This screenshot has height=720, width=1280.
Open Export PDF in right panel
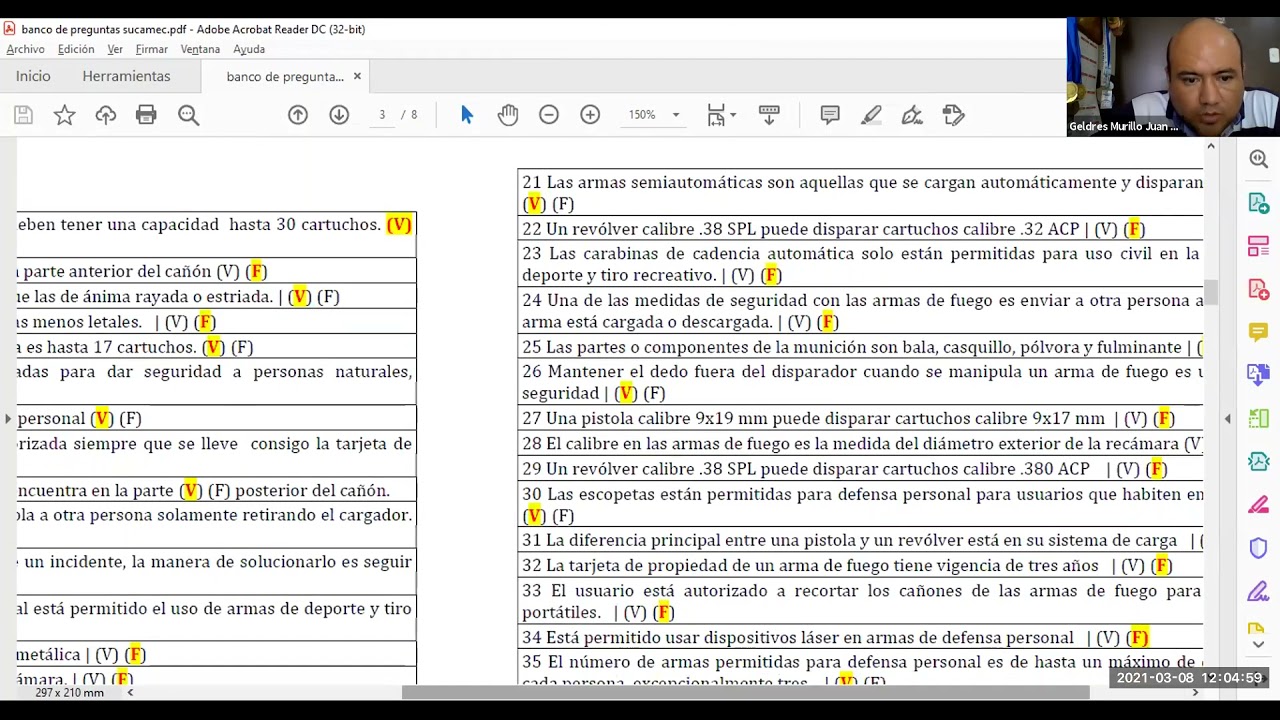coord(1258,203)
